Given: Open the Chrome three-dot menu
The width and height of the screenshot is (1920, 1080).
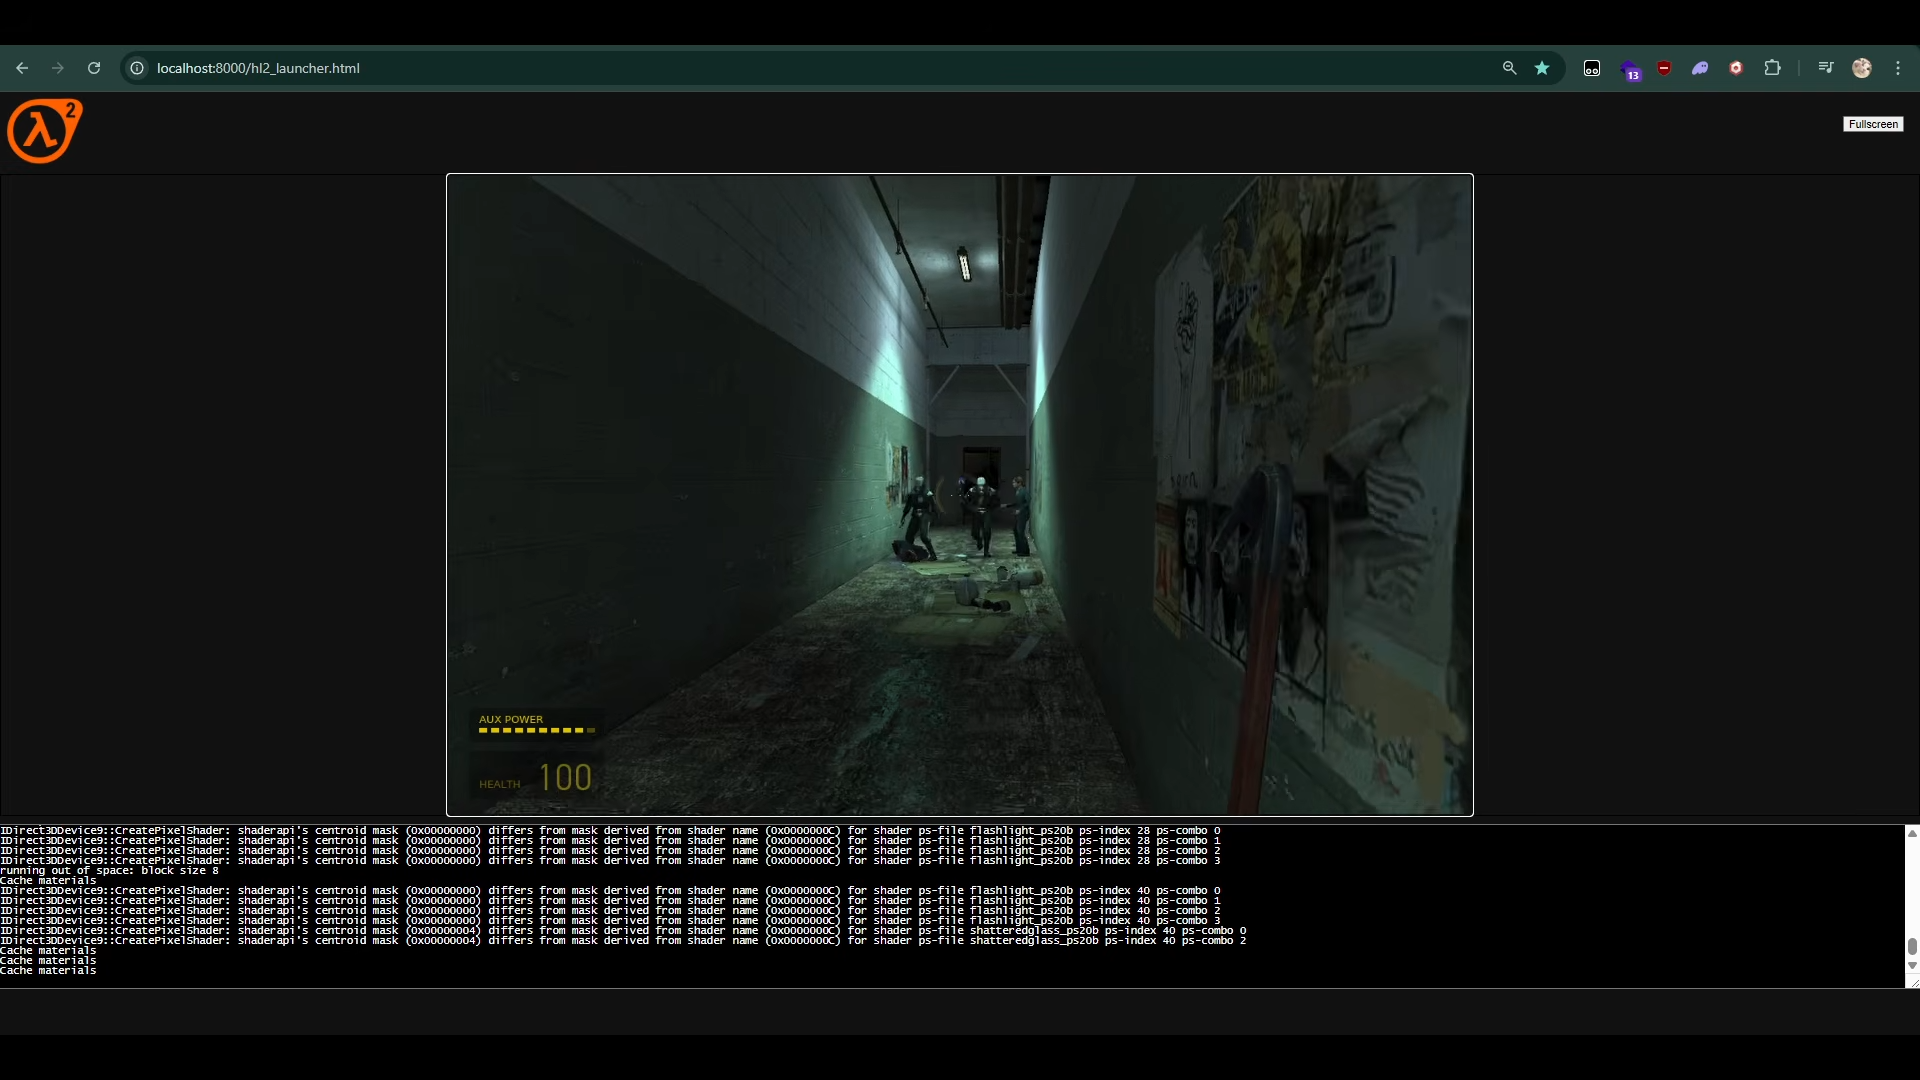Looking at the screenshot, I should pos(1898,68).
